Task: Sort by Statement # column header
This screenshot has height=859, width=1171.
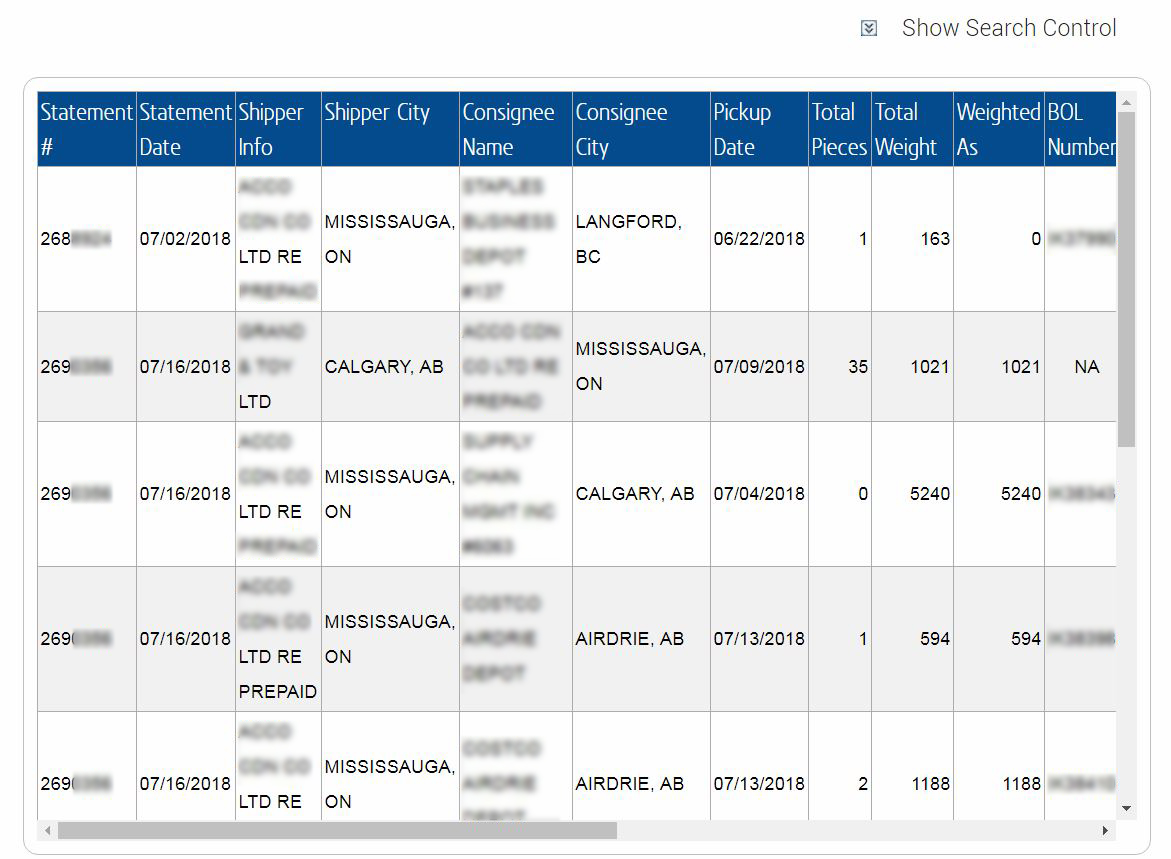Action: pos(87,129)
